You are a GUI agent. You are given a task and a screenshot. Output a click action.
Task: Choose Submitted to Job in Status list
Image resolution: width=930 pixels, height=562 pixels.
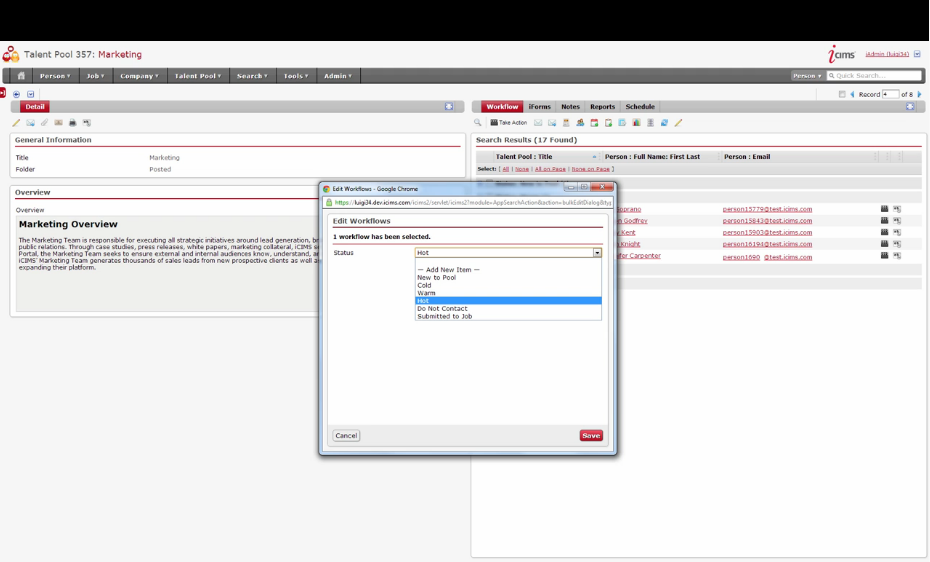(508, 316)
